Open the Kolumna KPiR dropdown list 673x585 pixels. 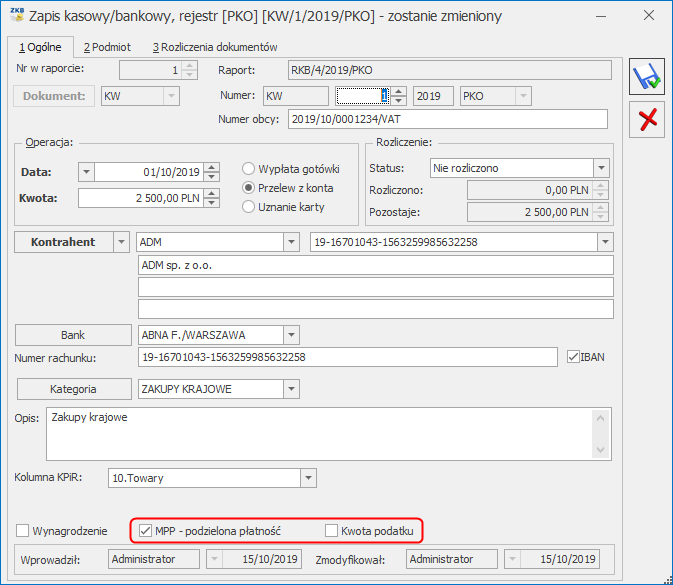coord(307,478)
